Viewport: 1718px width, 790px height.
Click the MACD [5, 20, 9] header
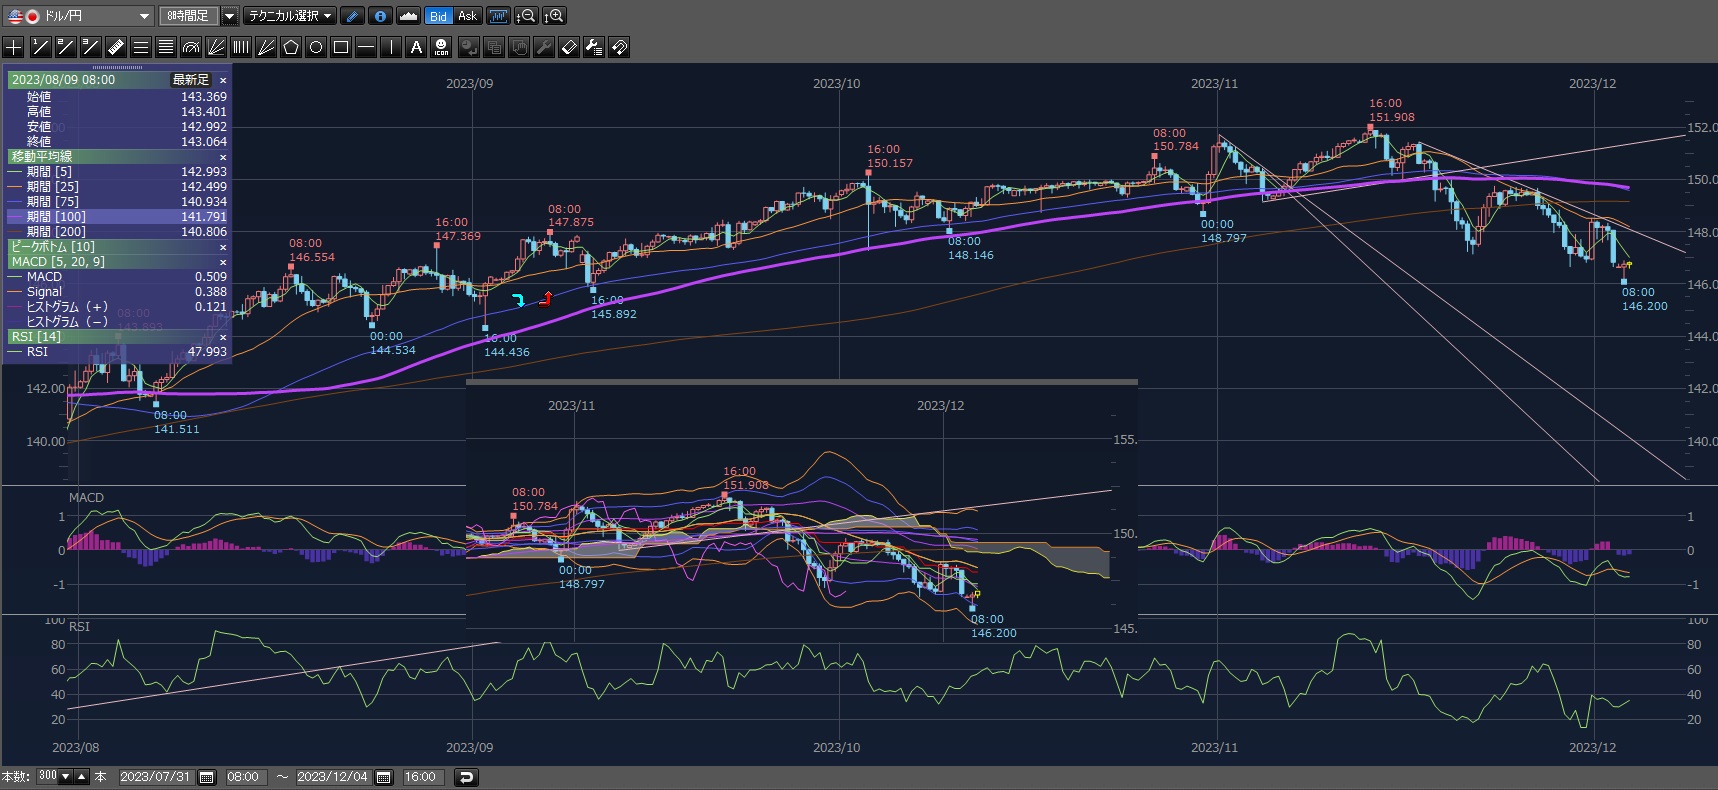tap(58, 262)
